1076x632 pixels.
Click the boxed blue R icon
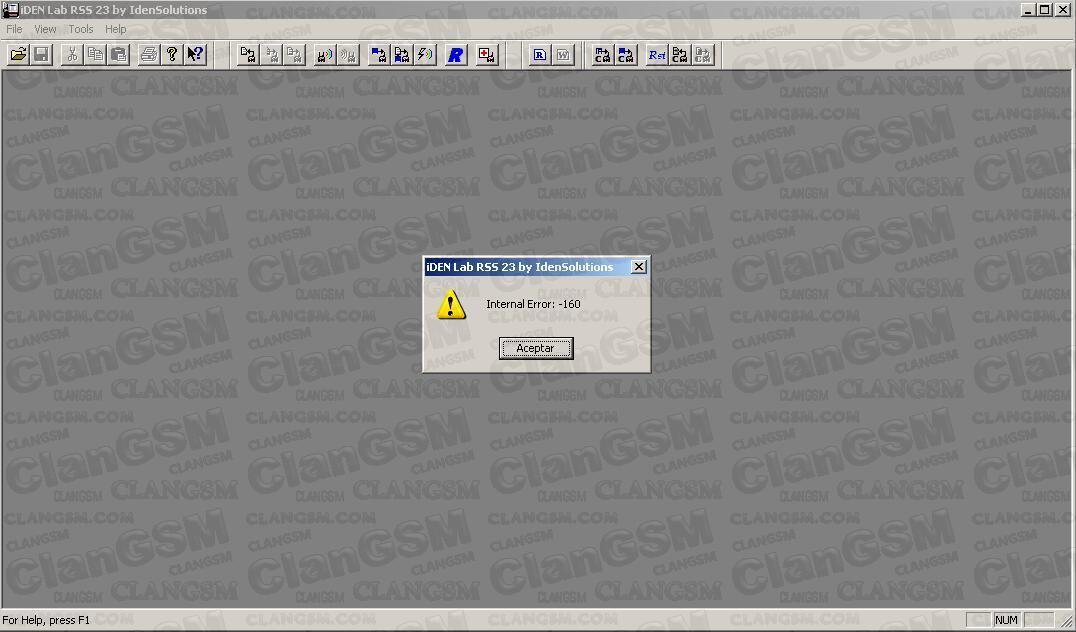tap(540, 55)
